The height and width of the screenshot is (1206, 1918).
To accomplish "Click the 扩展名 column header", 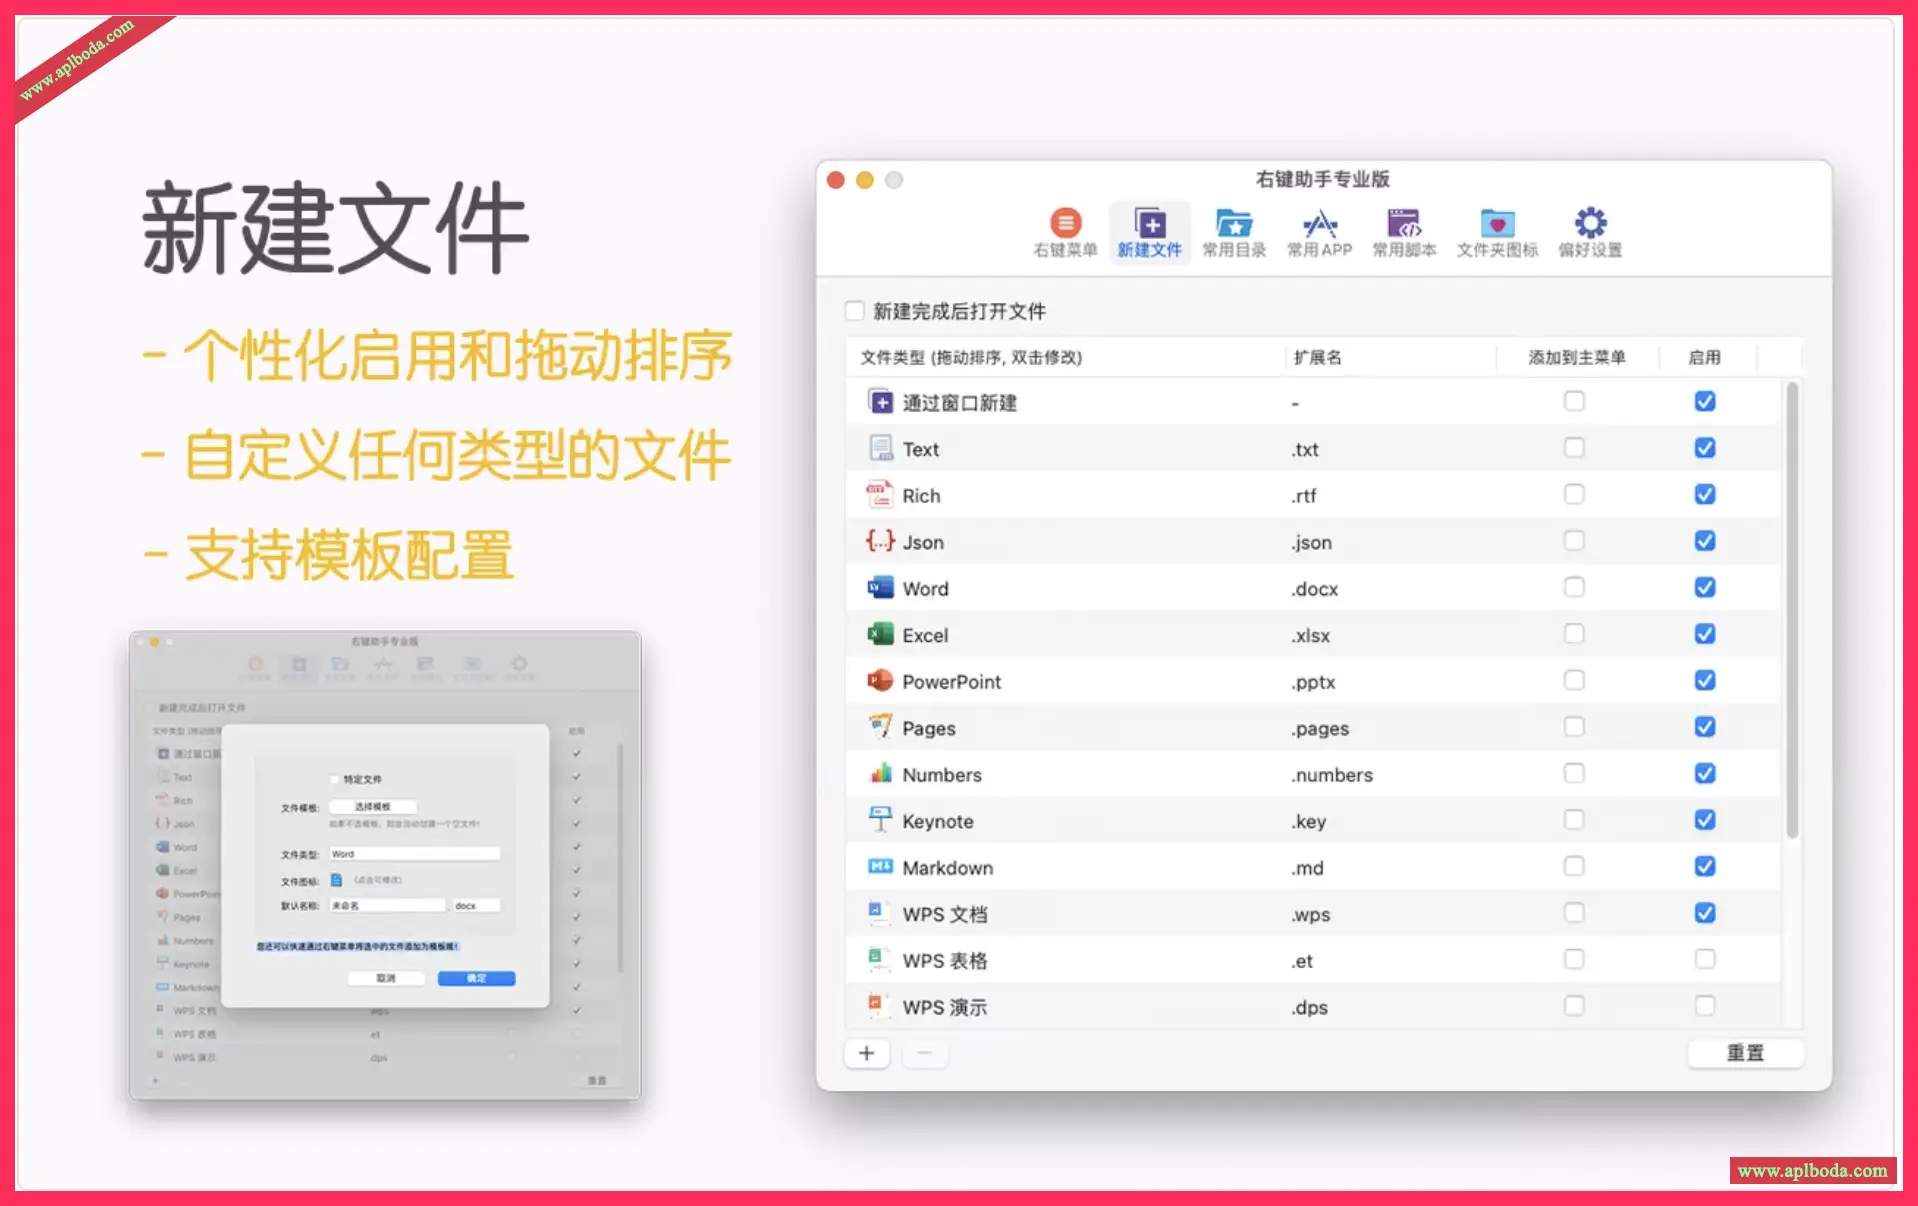I will coord(1317,357).
